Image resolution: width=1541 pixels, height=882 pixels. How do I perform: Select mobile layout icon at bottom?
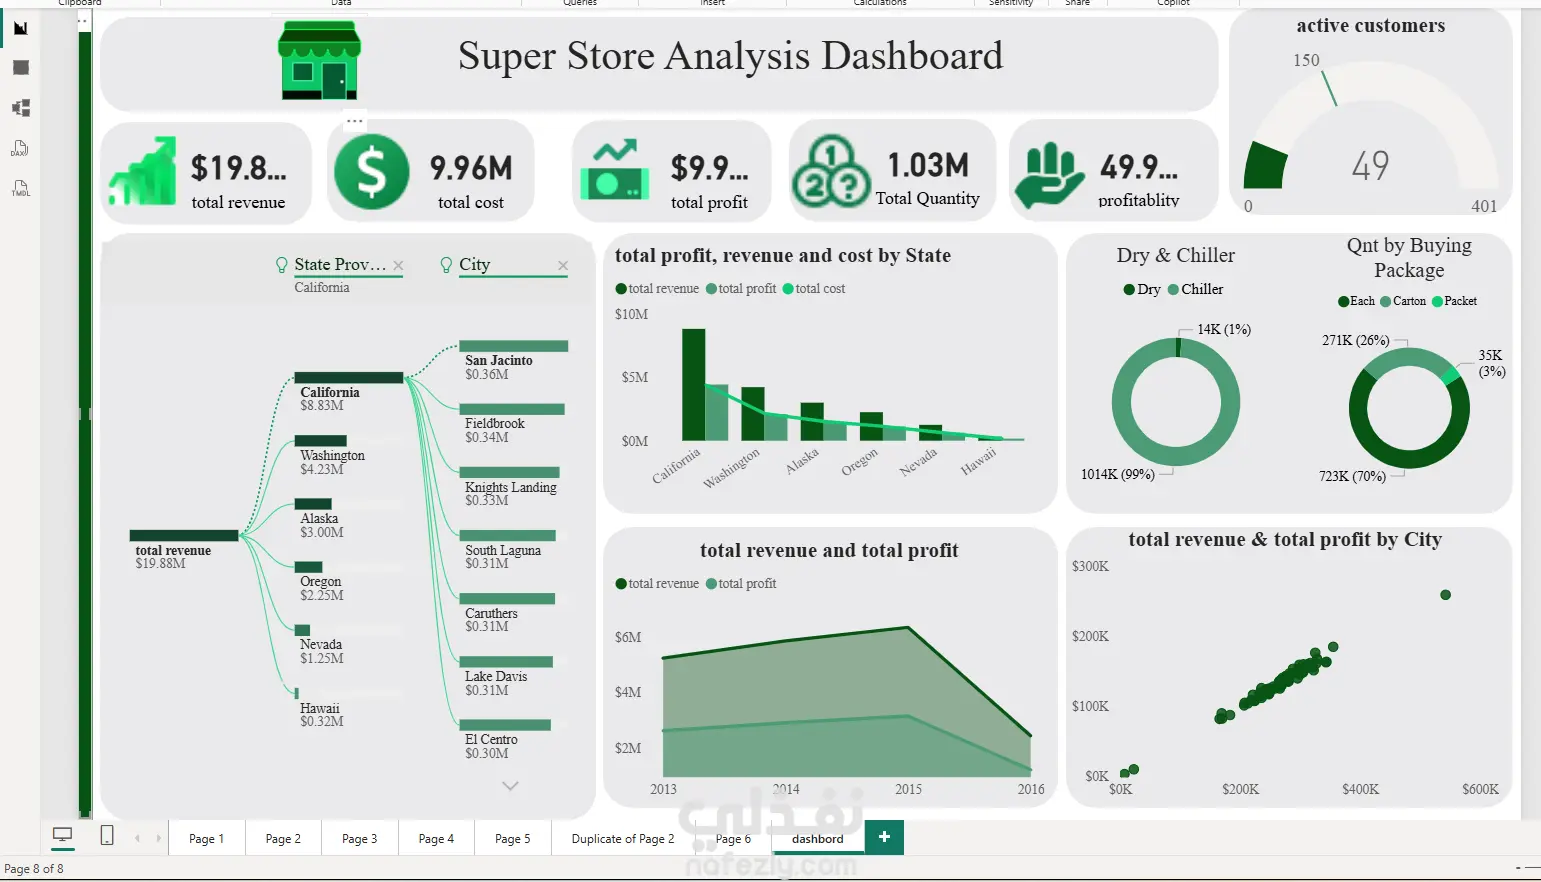[107, 836]
